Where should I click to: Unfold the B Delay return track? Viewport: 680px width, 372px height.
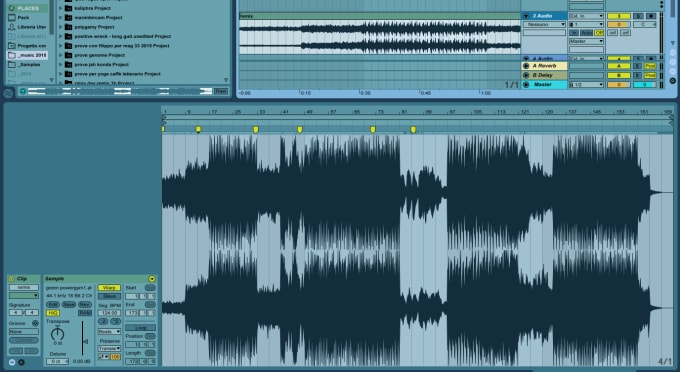tap(526, 75)
